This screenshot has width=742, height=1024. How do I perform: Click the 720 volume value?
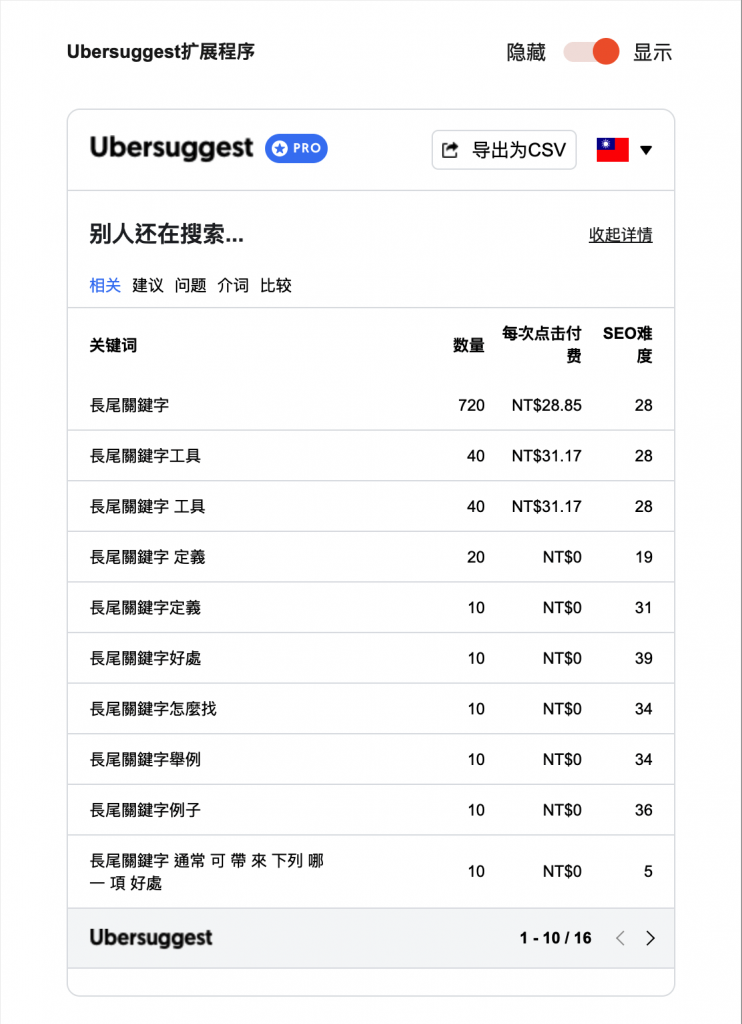tap(472, 405)
